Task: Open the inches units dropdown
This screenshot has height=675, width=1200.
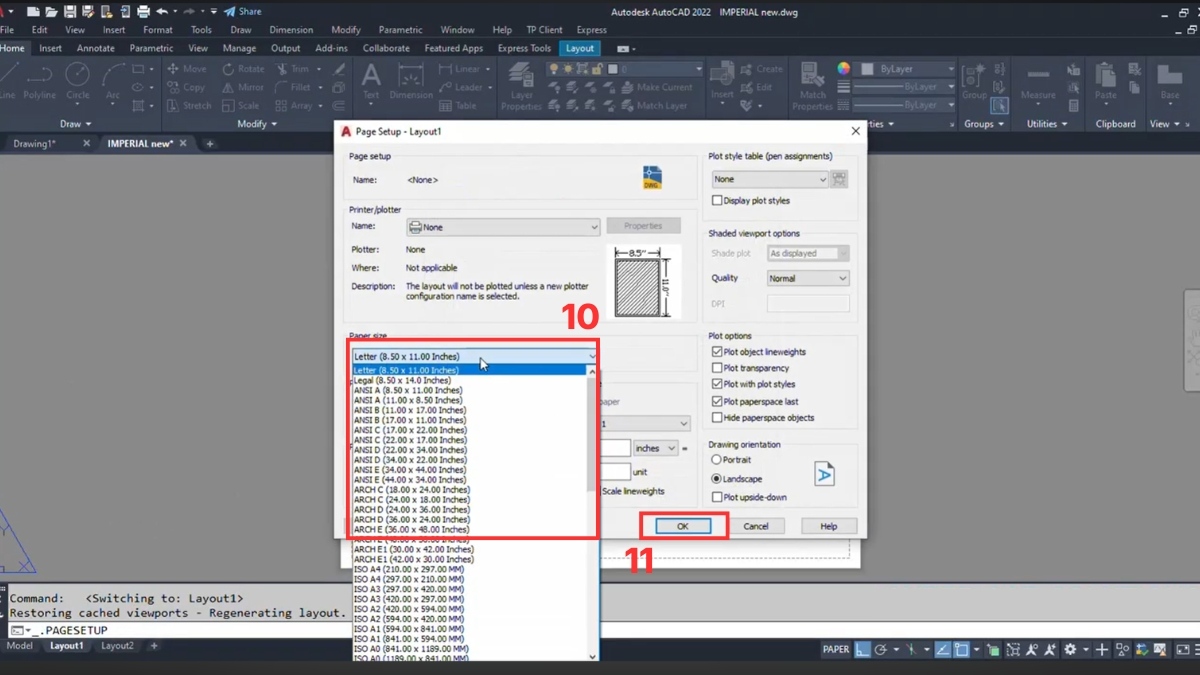Action: click(x=656, y=448)
